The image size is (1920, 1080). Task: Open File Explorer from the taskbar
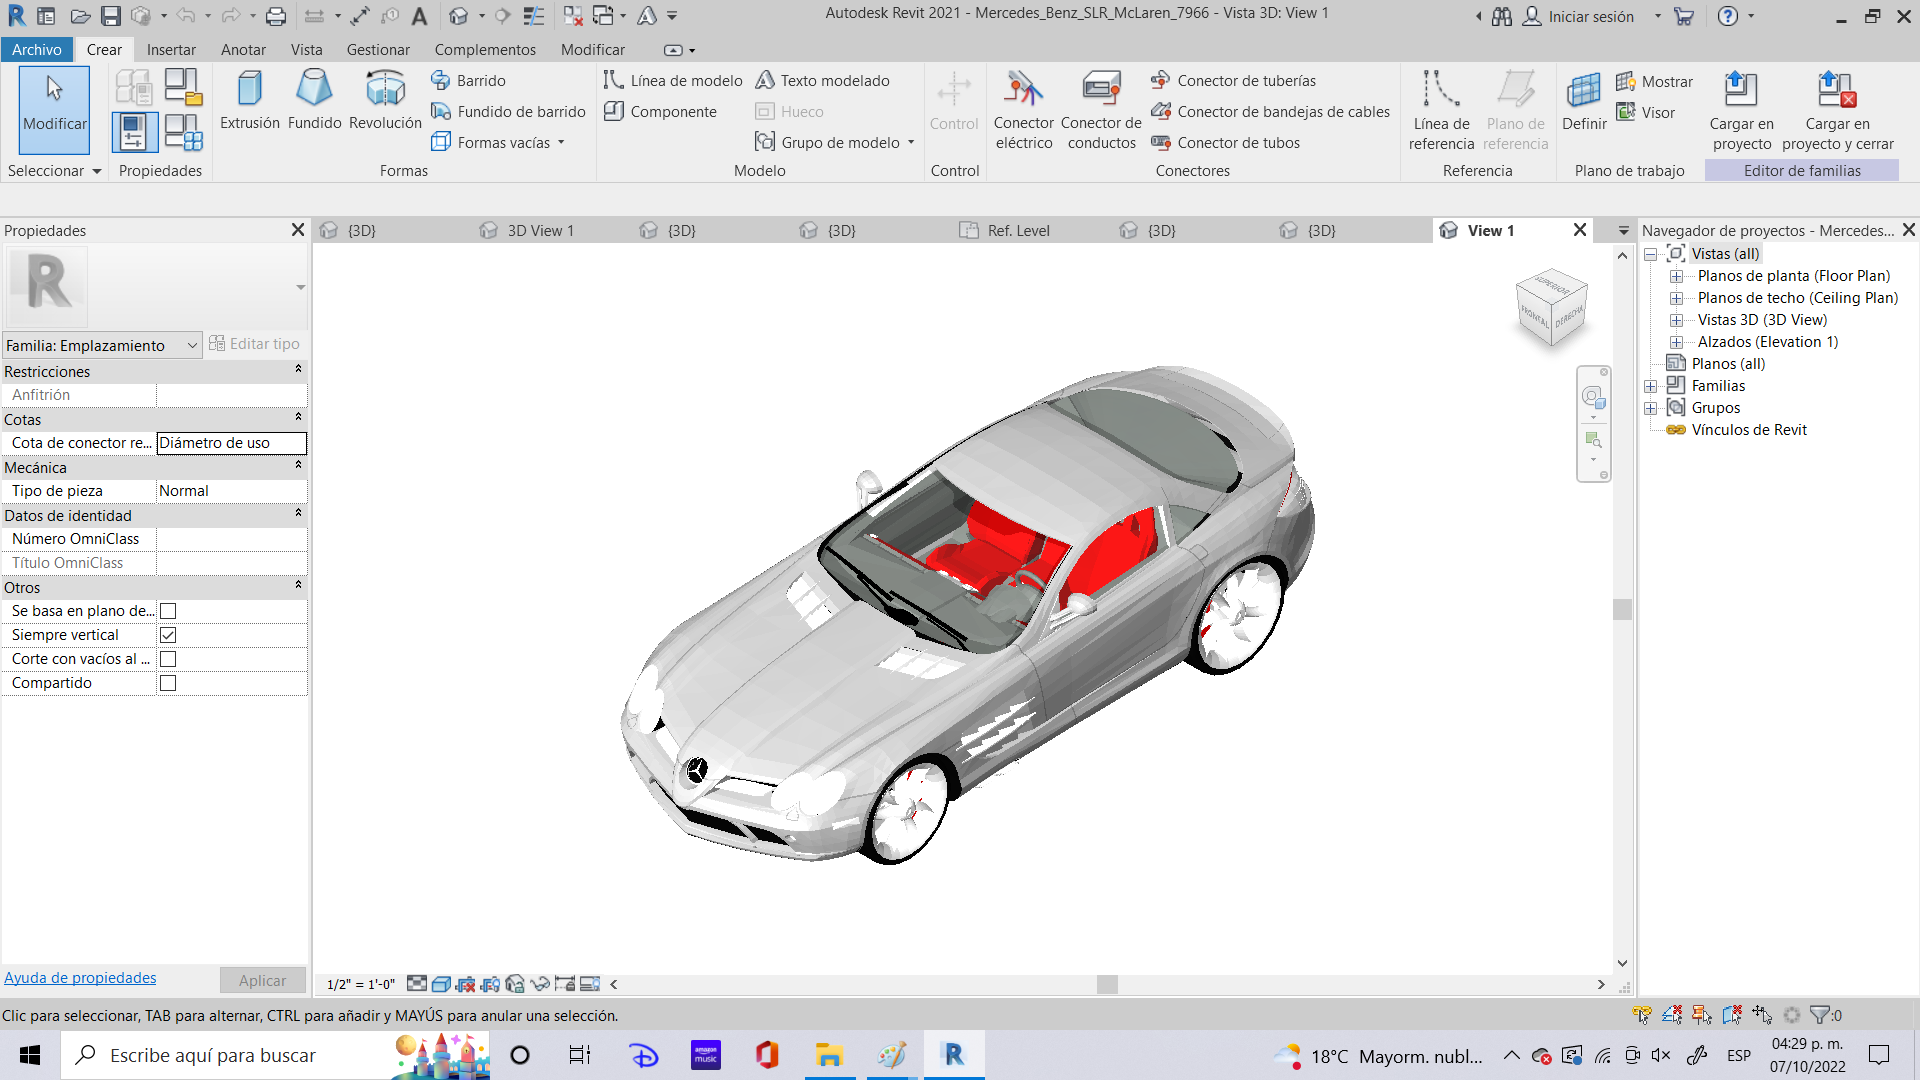(829, 1055)
